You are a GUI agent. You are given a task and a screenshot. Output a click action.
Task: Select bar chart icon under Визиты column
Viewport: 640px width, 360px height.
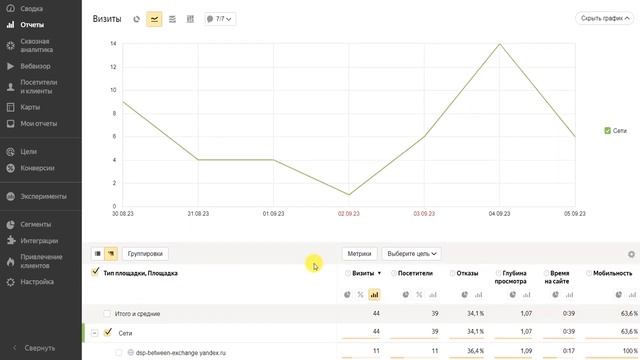coord(374,295)
